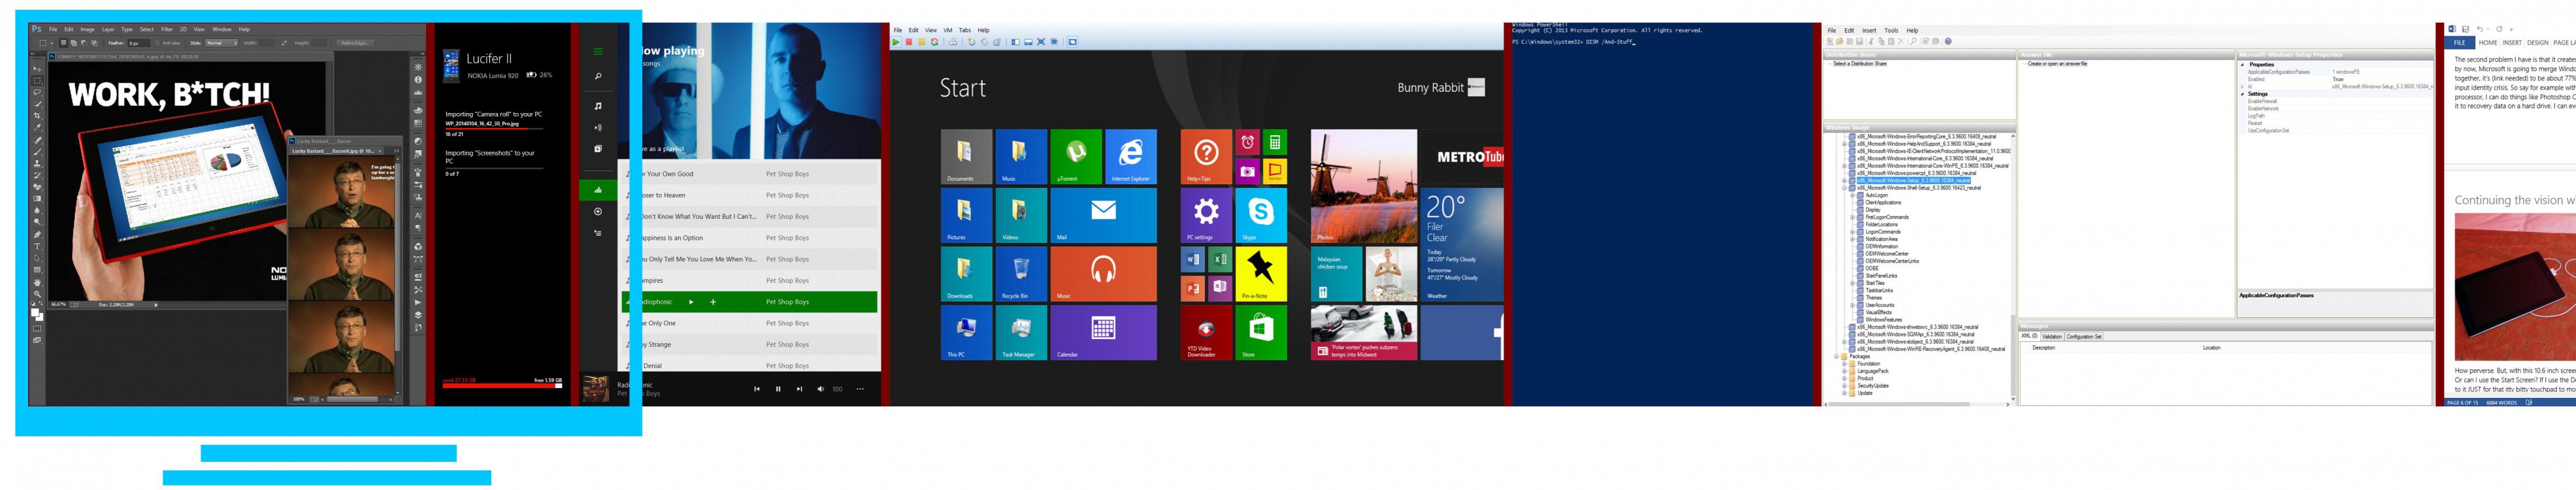Expand the FirstLogonCommands node
The width and height of the screenshot is (2576, 490).
[x=1852, y=218]
